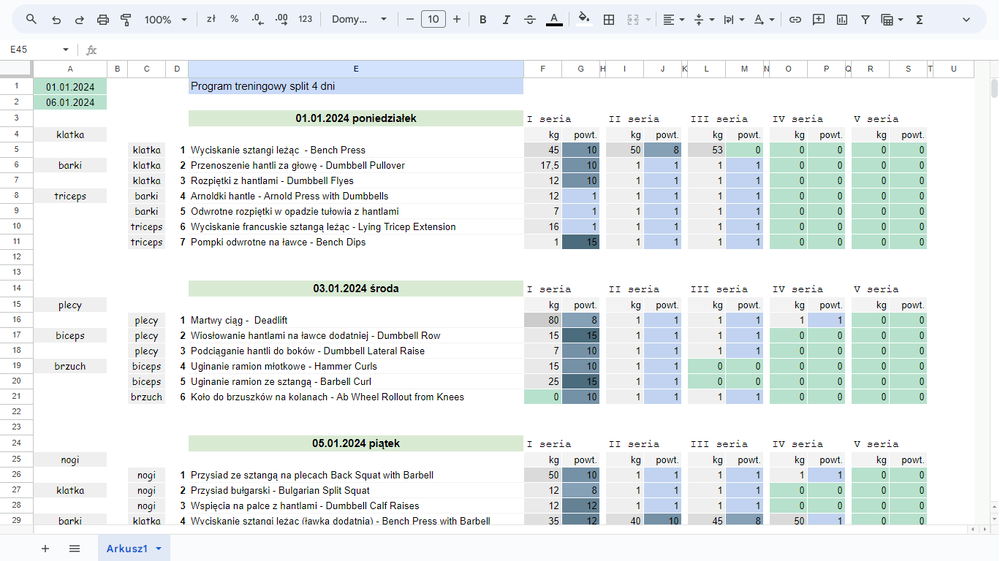Open the insert link tool
1000x561 pixels.
pos(795,20)
